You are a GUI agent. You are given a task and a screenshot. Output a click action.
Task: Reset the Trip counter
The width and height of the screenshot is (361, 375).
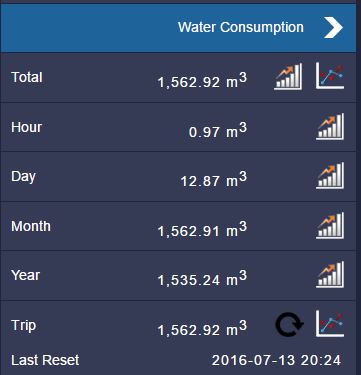pos(289,324)
